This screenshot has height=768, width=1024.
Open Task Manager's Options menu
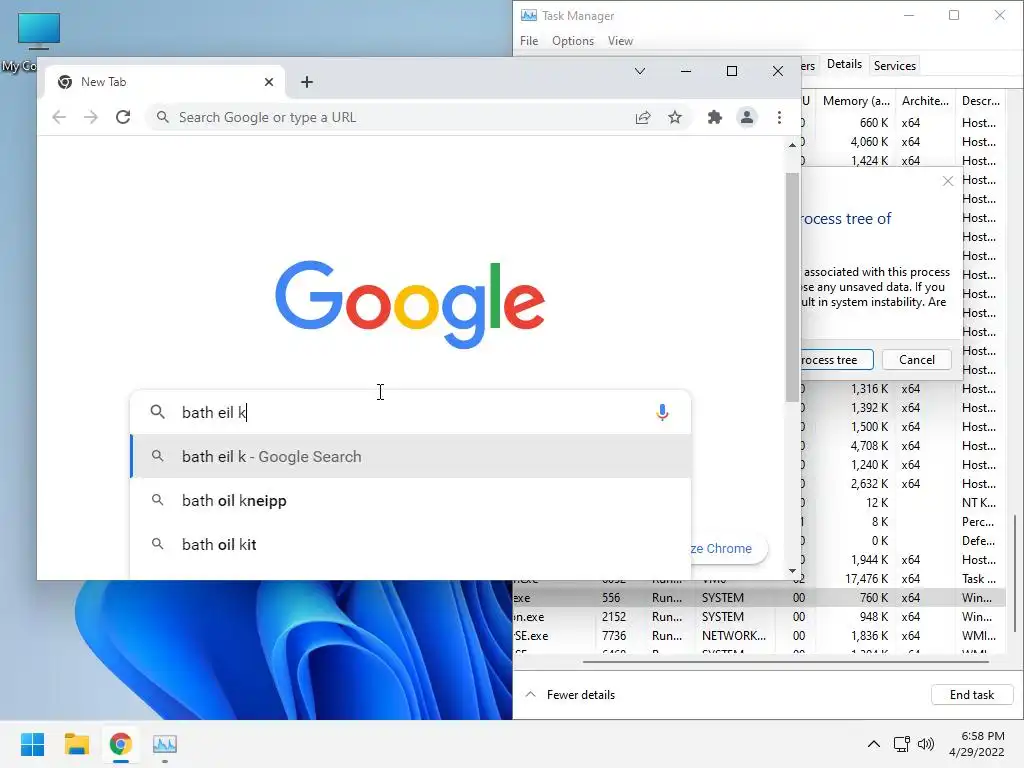pyautogui.click(x=573, y=40)
